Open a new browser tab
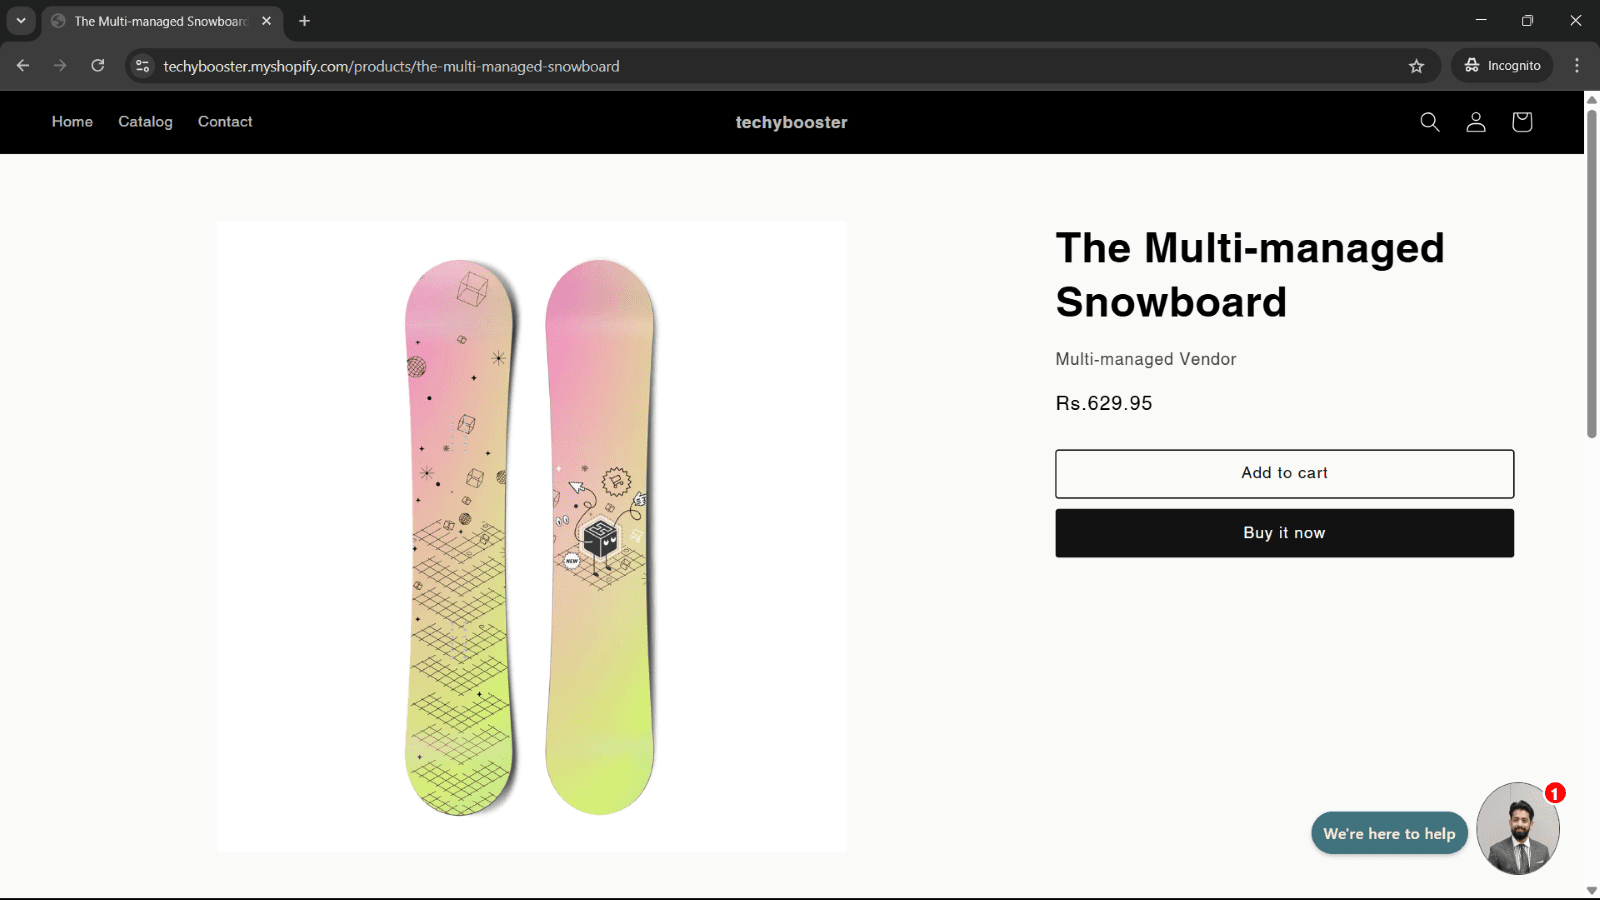 [x=305, y=21]
